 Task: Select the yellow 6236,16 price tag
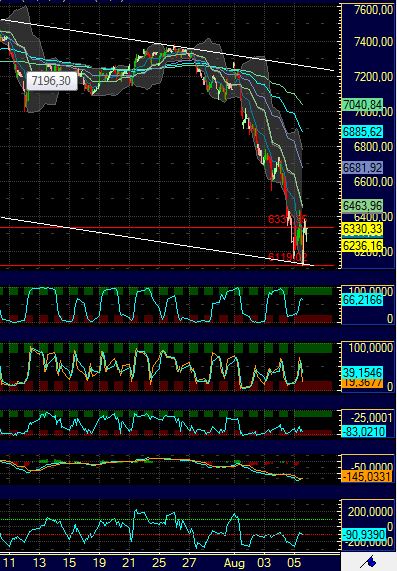tap(362, 245)
